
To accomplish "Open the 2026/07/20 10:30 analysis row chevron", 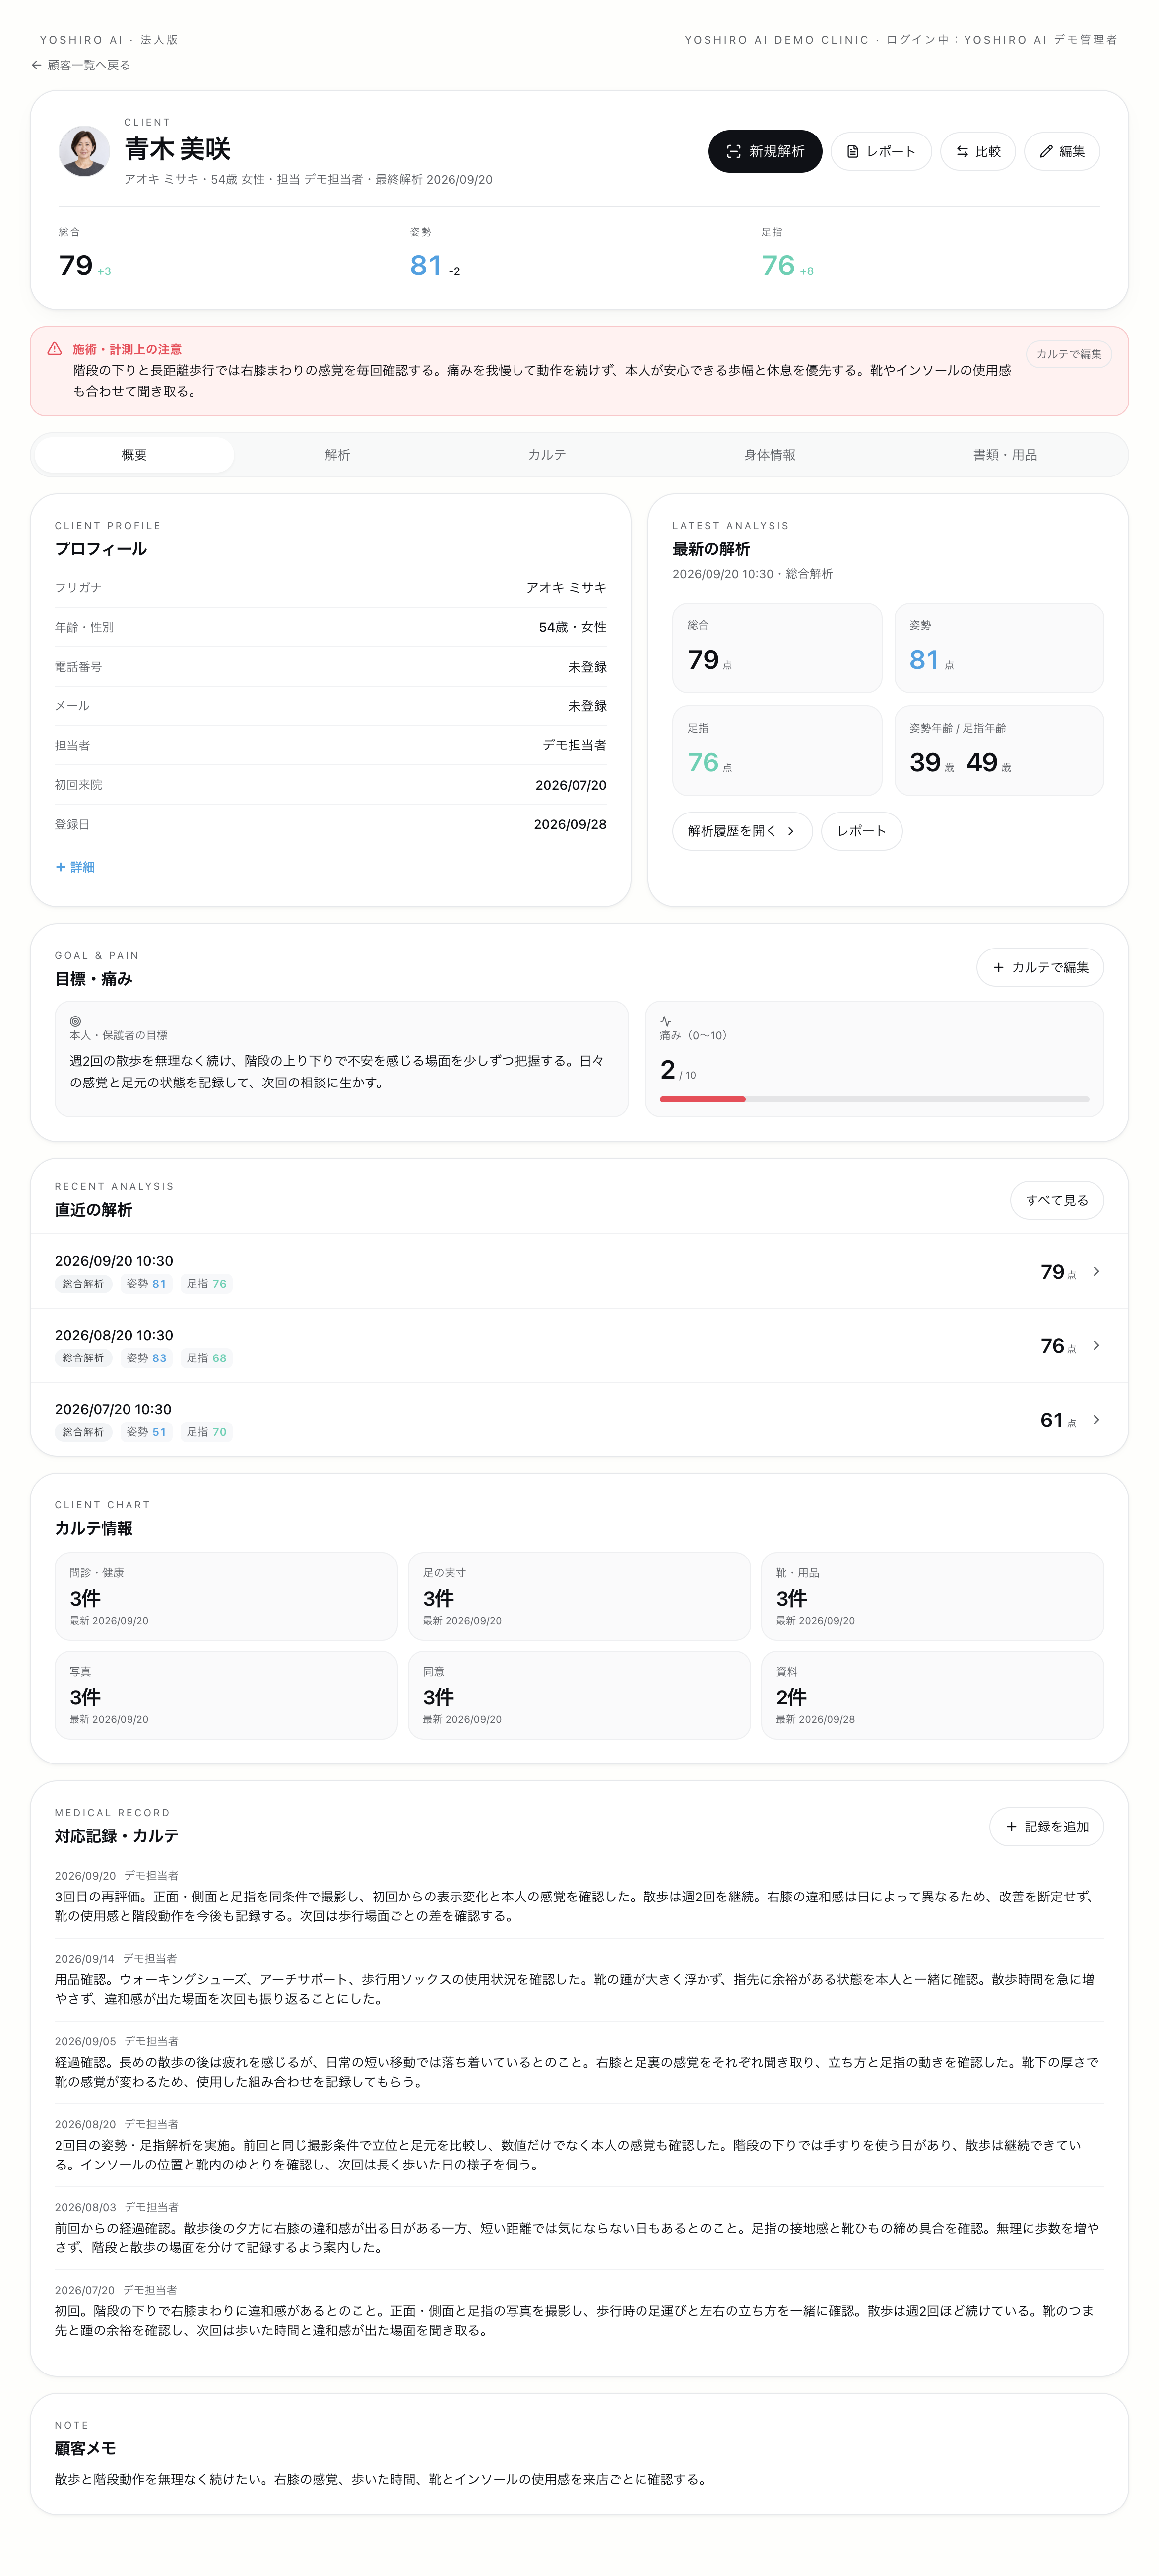I will pyautogui.click(x=1096, y=1419).
